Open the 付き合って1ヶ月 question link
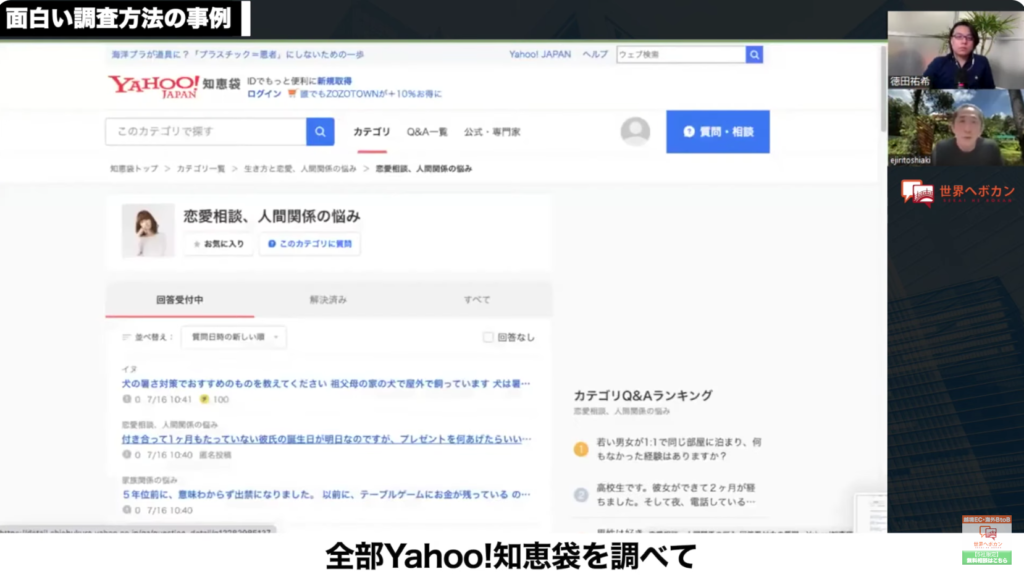This screenshot has width=1024, height=582. point(327,439)
